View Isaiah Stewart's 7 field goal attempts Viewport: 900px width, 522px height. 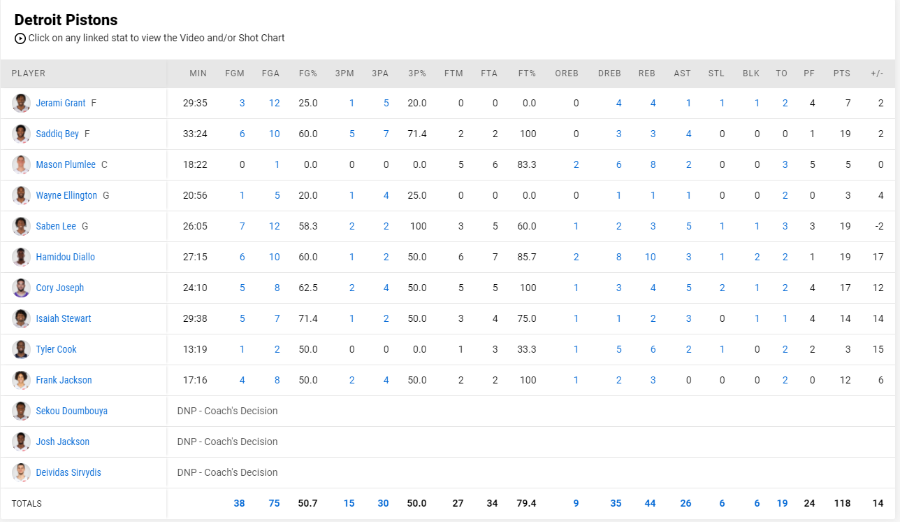pyautogui.click(x=277, y=319)
